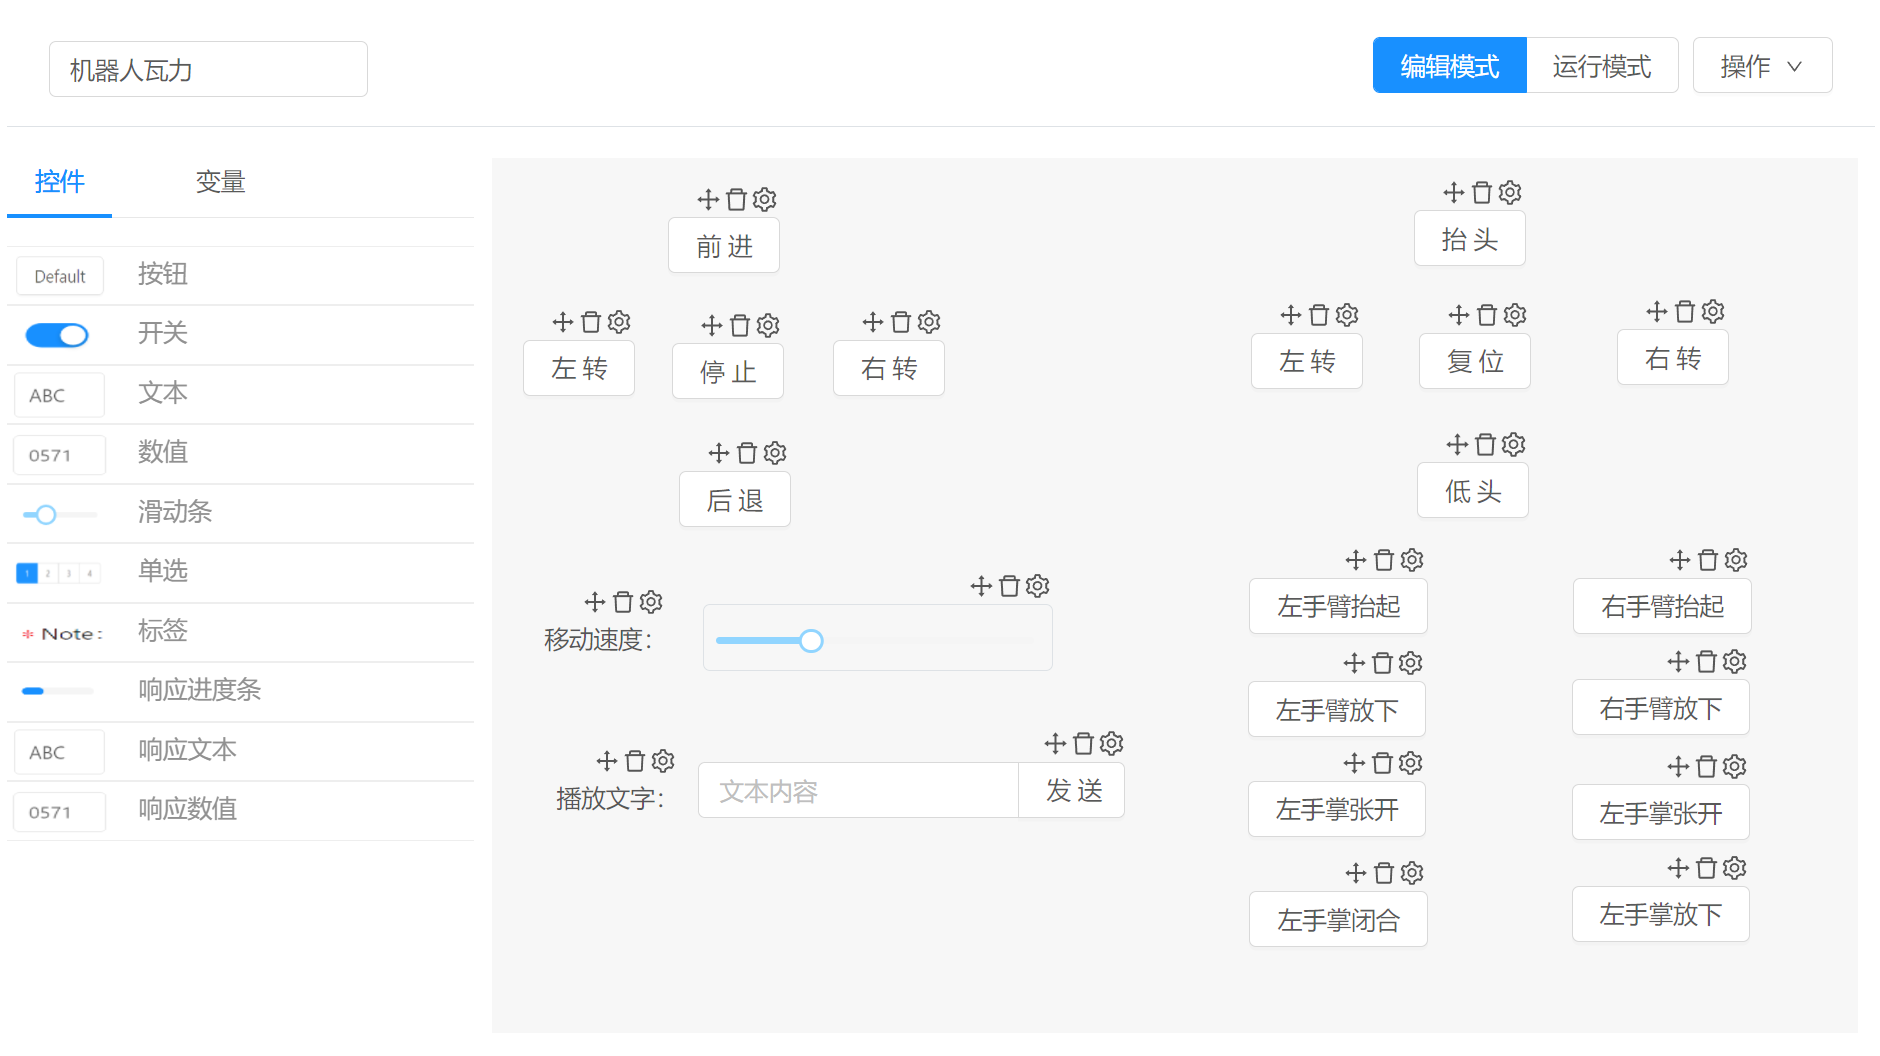1880x1056 pixels.
Task: Click the trash icon above 停止
Action: pos(740,326)
